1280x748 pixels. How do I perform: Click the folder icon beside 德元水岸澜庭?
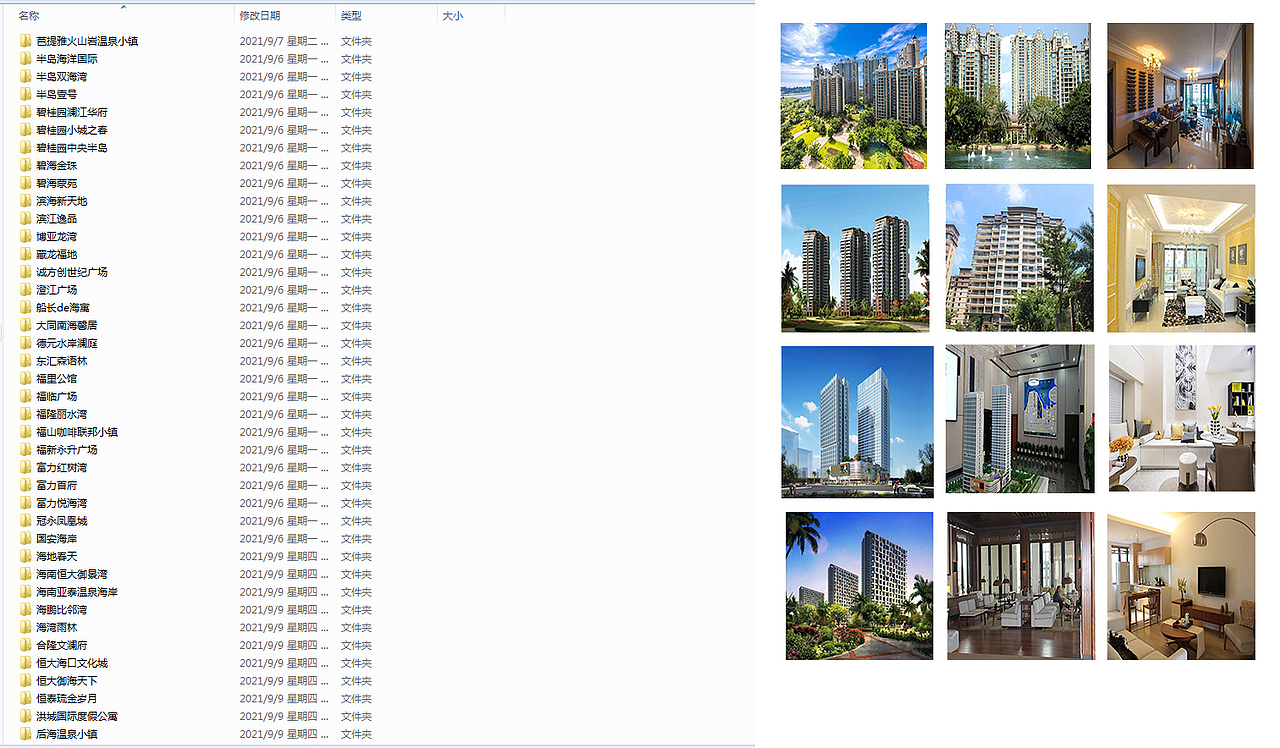tap(26, 343)
